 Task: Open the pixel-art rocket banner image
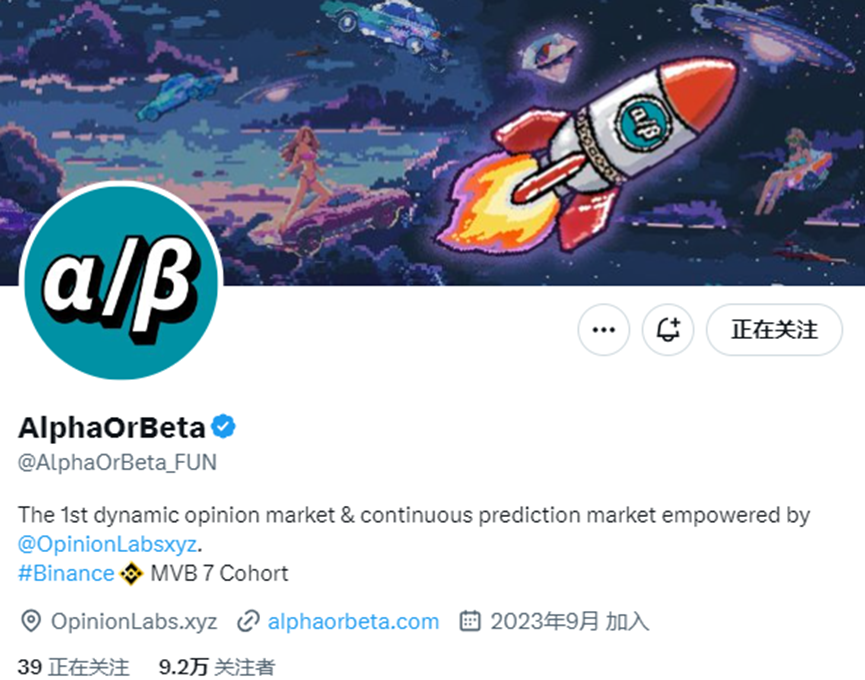(x=432, y=142)
